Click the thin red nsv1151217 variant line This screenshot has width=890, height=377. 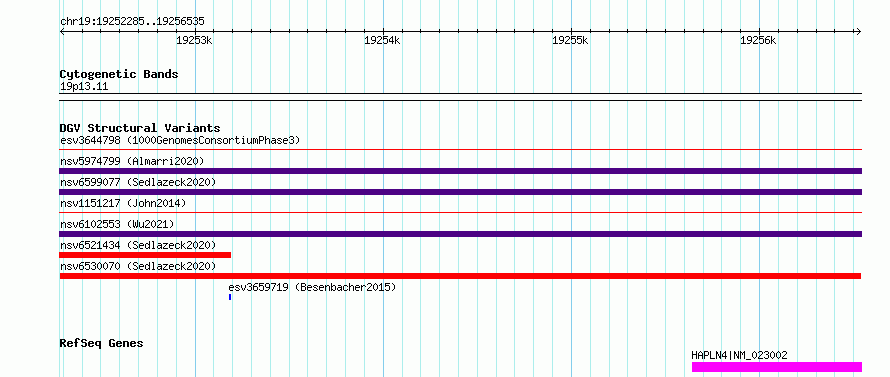[x=461, y=213]
